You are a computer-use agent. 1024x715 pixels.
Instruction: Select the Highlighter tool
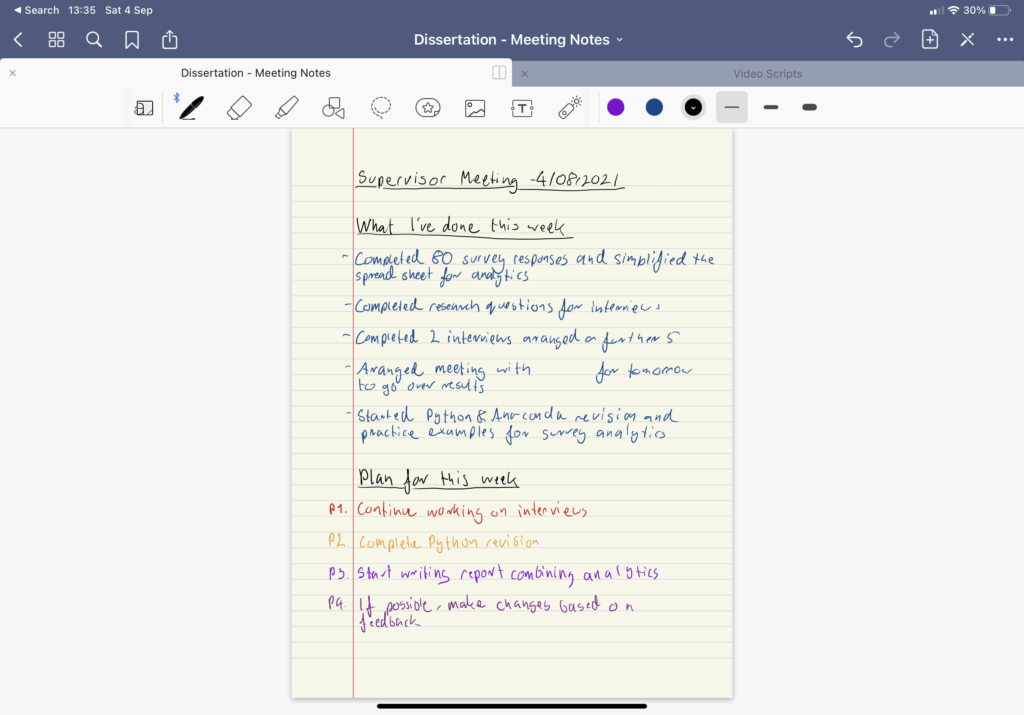pos(286,107)
